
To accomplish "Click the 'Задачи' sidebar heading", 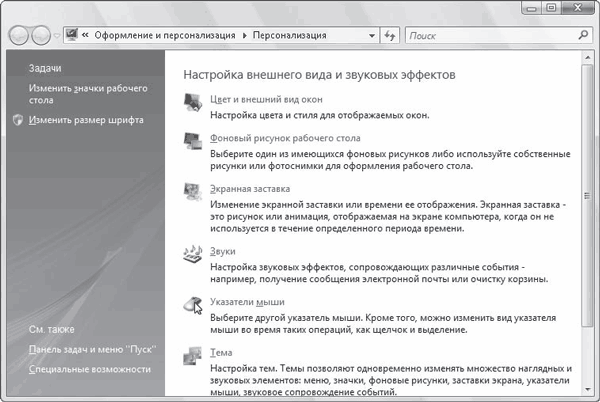I will point(45,68).
